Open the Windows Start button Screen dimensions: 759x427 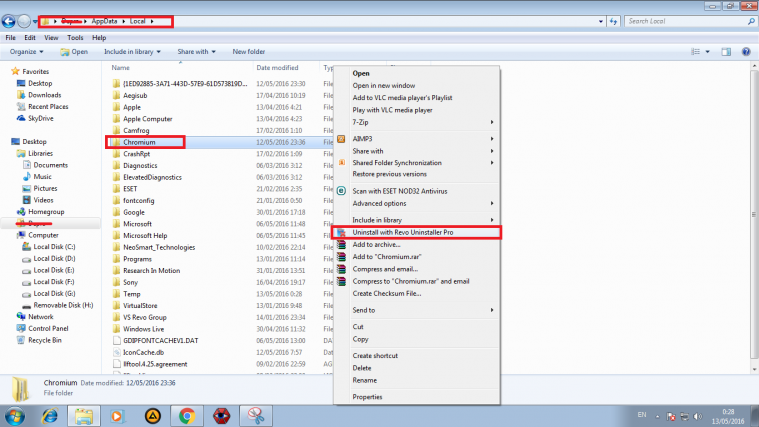[x=15, y=416]
